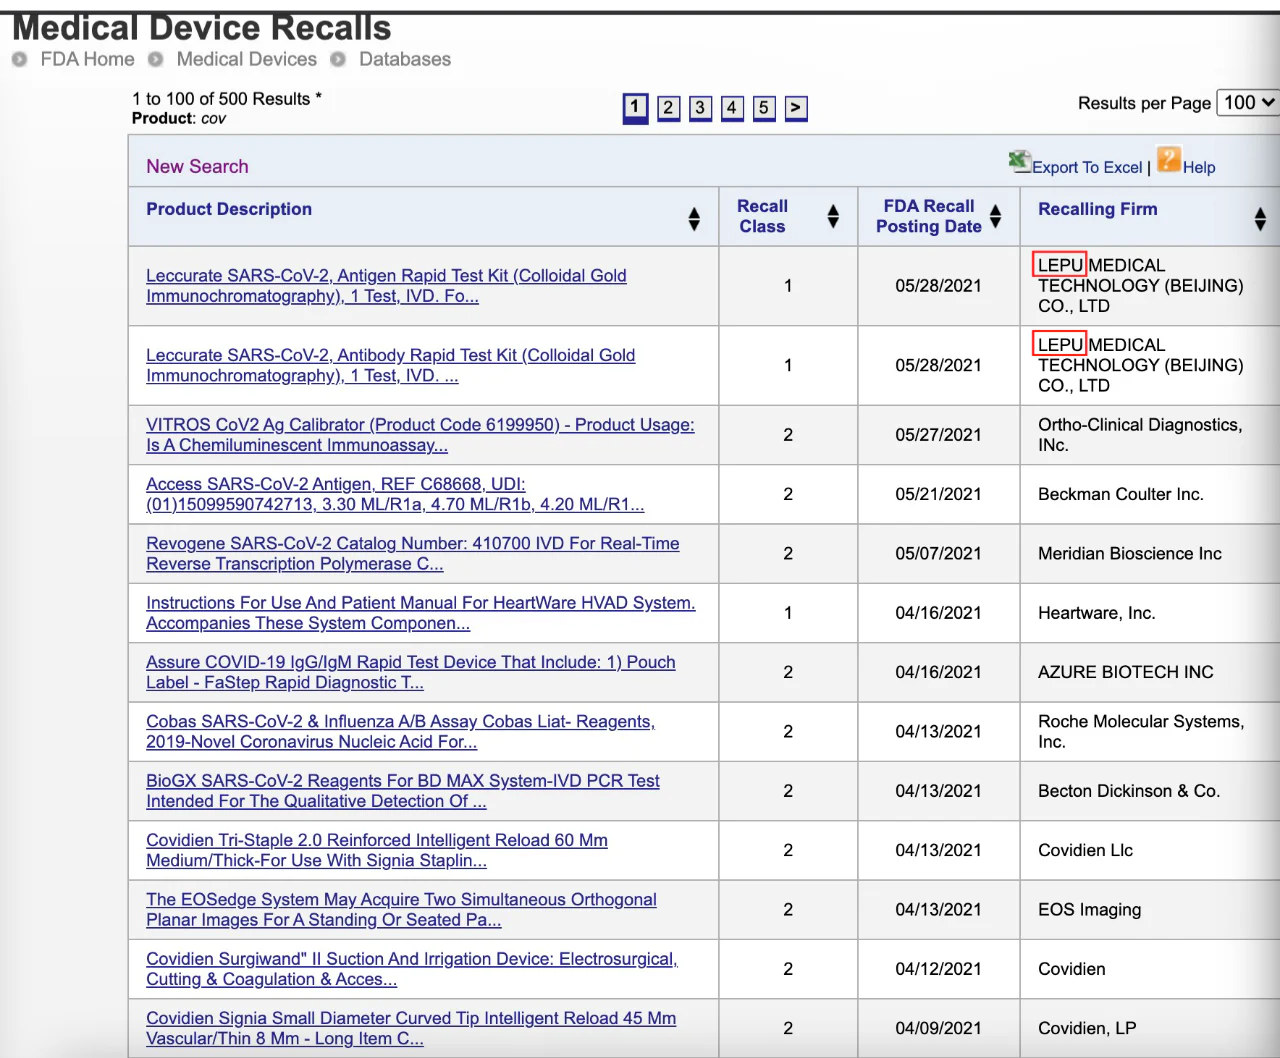
Task: Sort by Recall Class column arrows
Action: pos(833,217)
